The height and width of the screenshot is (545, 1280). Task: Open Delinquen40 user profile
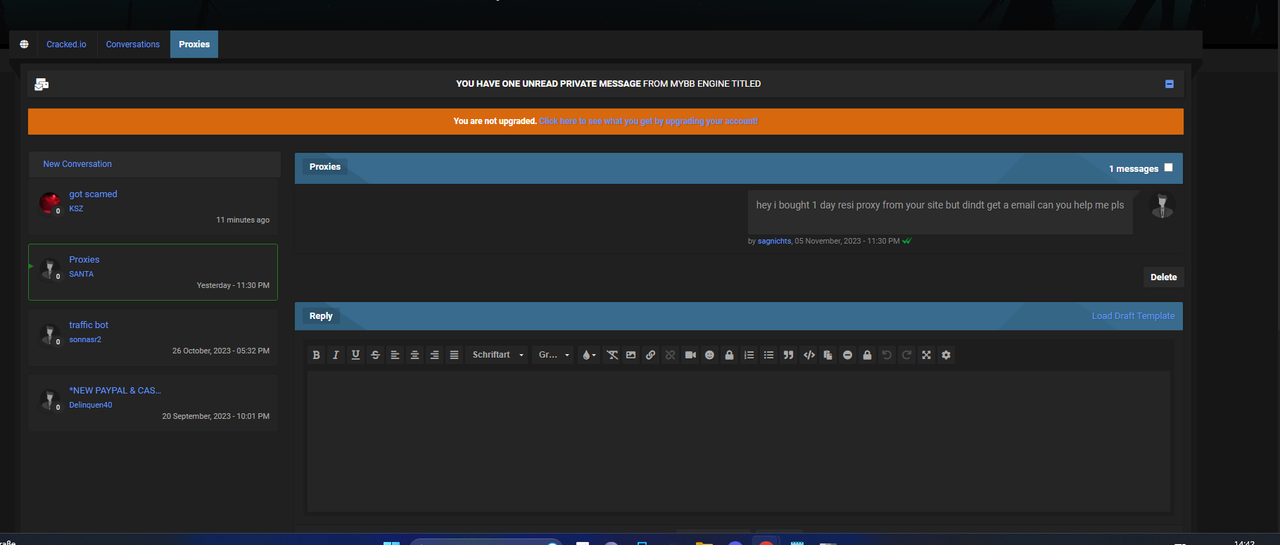point(90,405)
